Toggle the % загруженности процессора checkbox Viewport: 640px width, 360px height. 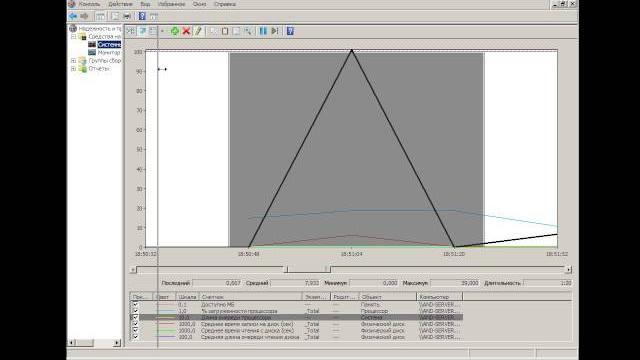pos(136,311)
